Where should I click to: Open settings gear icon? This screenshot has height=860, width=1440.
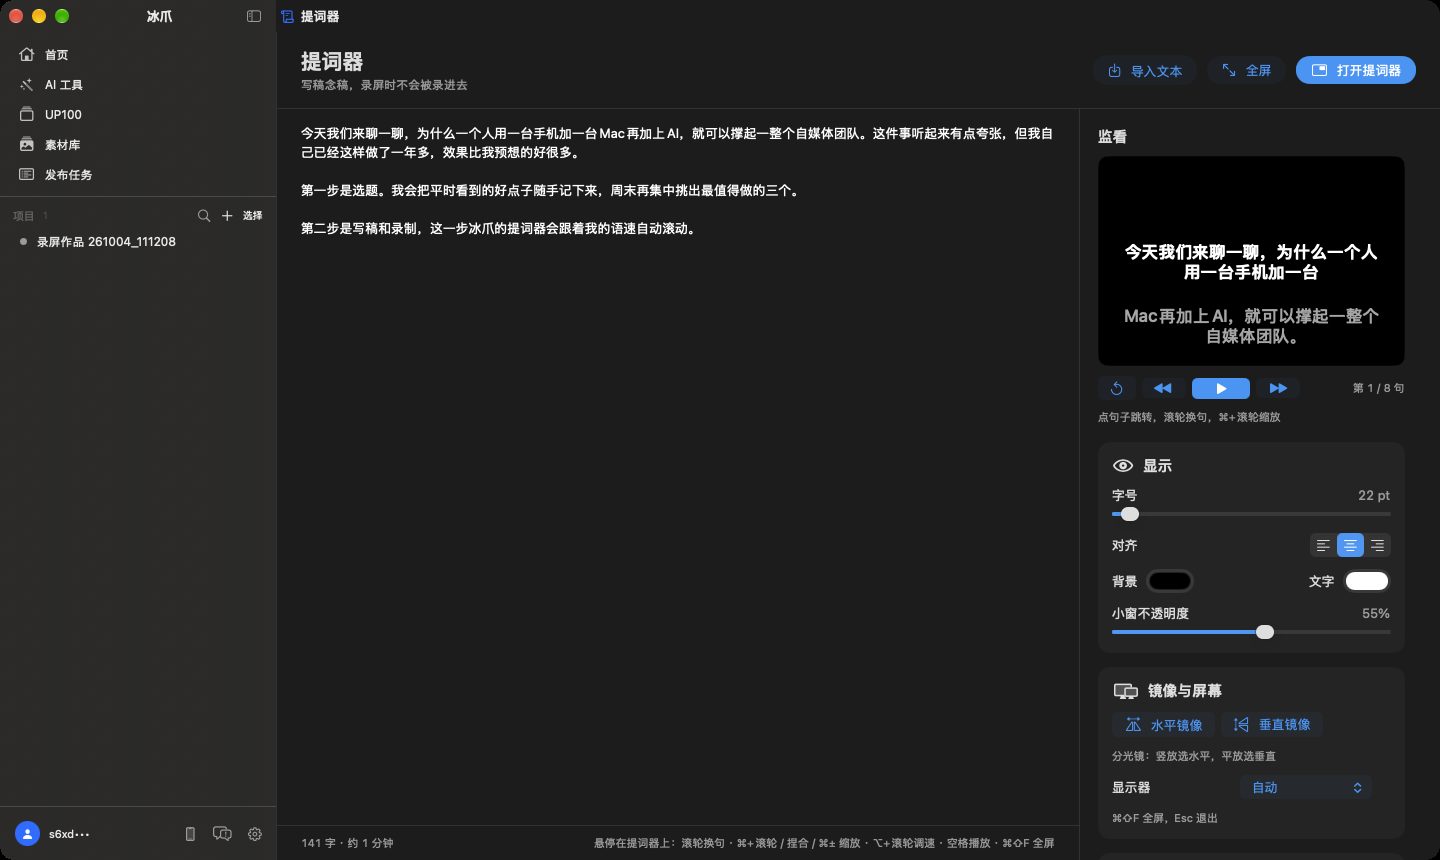[255, 834]
